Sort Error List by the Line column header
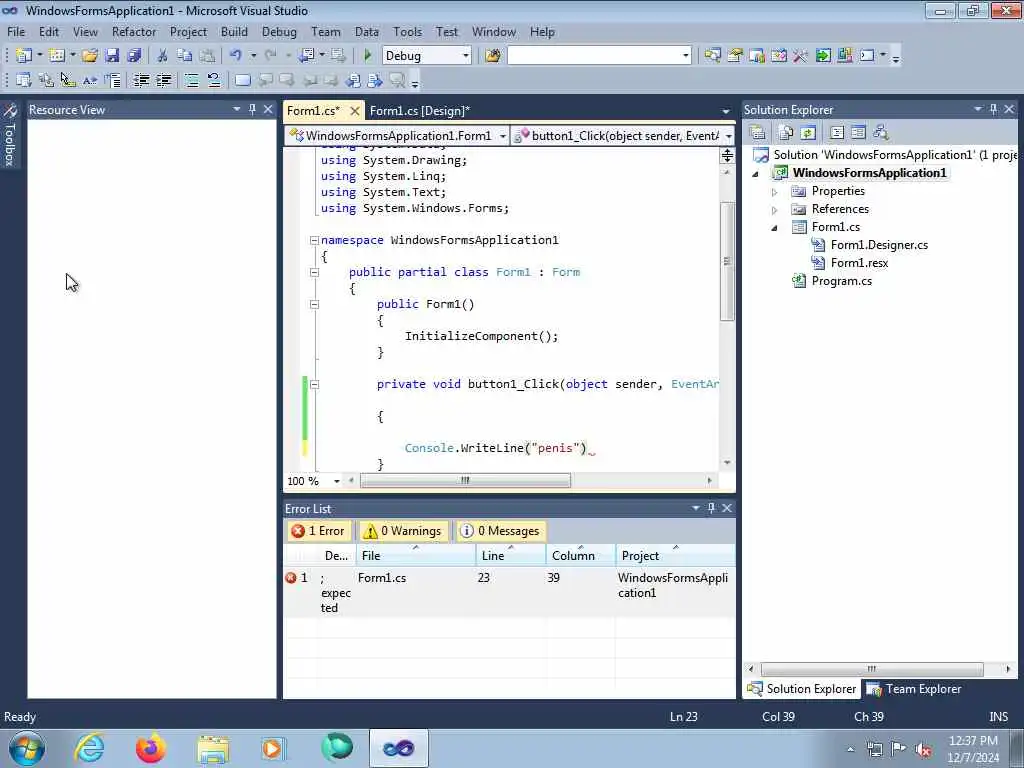Screen dimensions: 1024x768 511,556
